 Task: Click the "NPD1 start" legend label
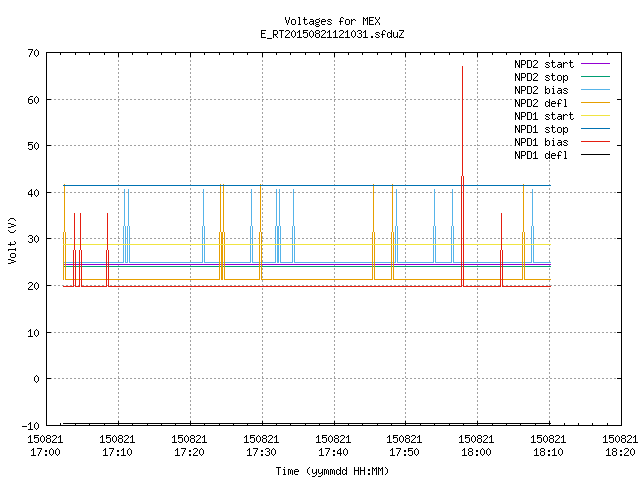pyautogui.click(x=544, y=116)
